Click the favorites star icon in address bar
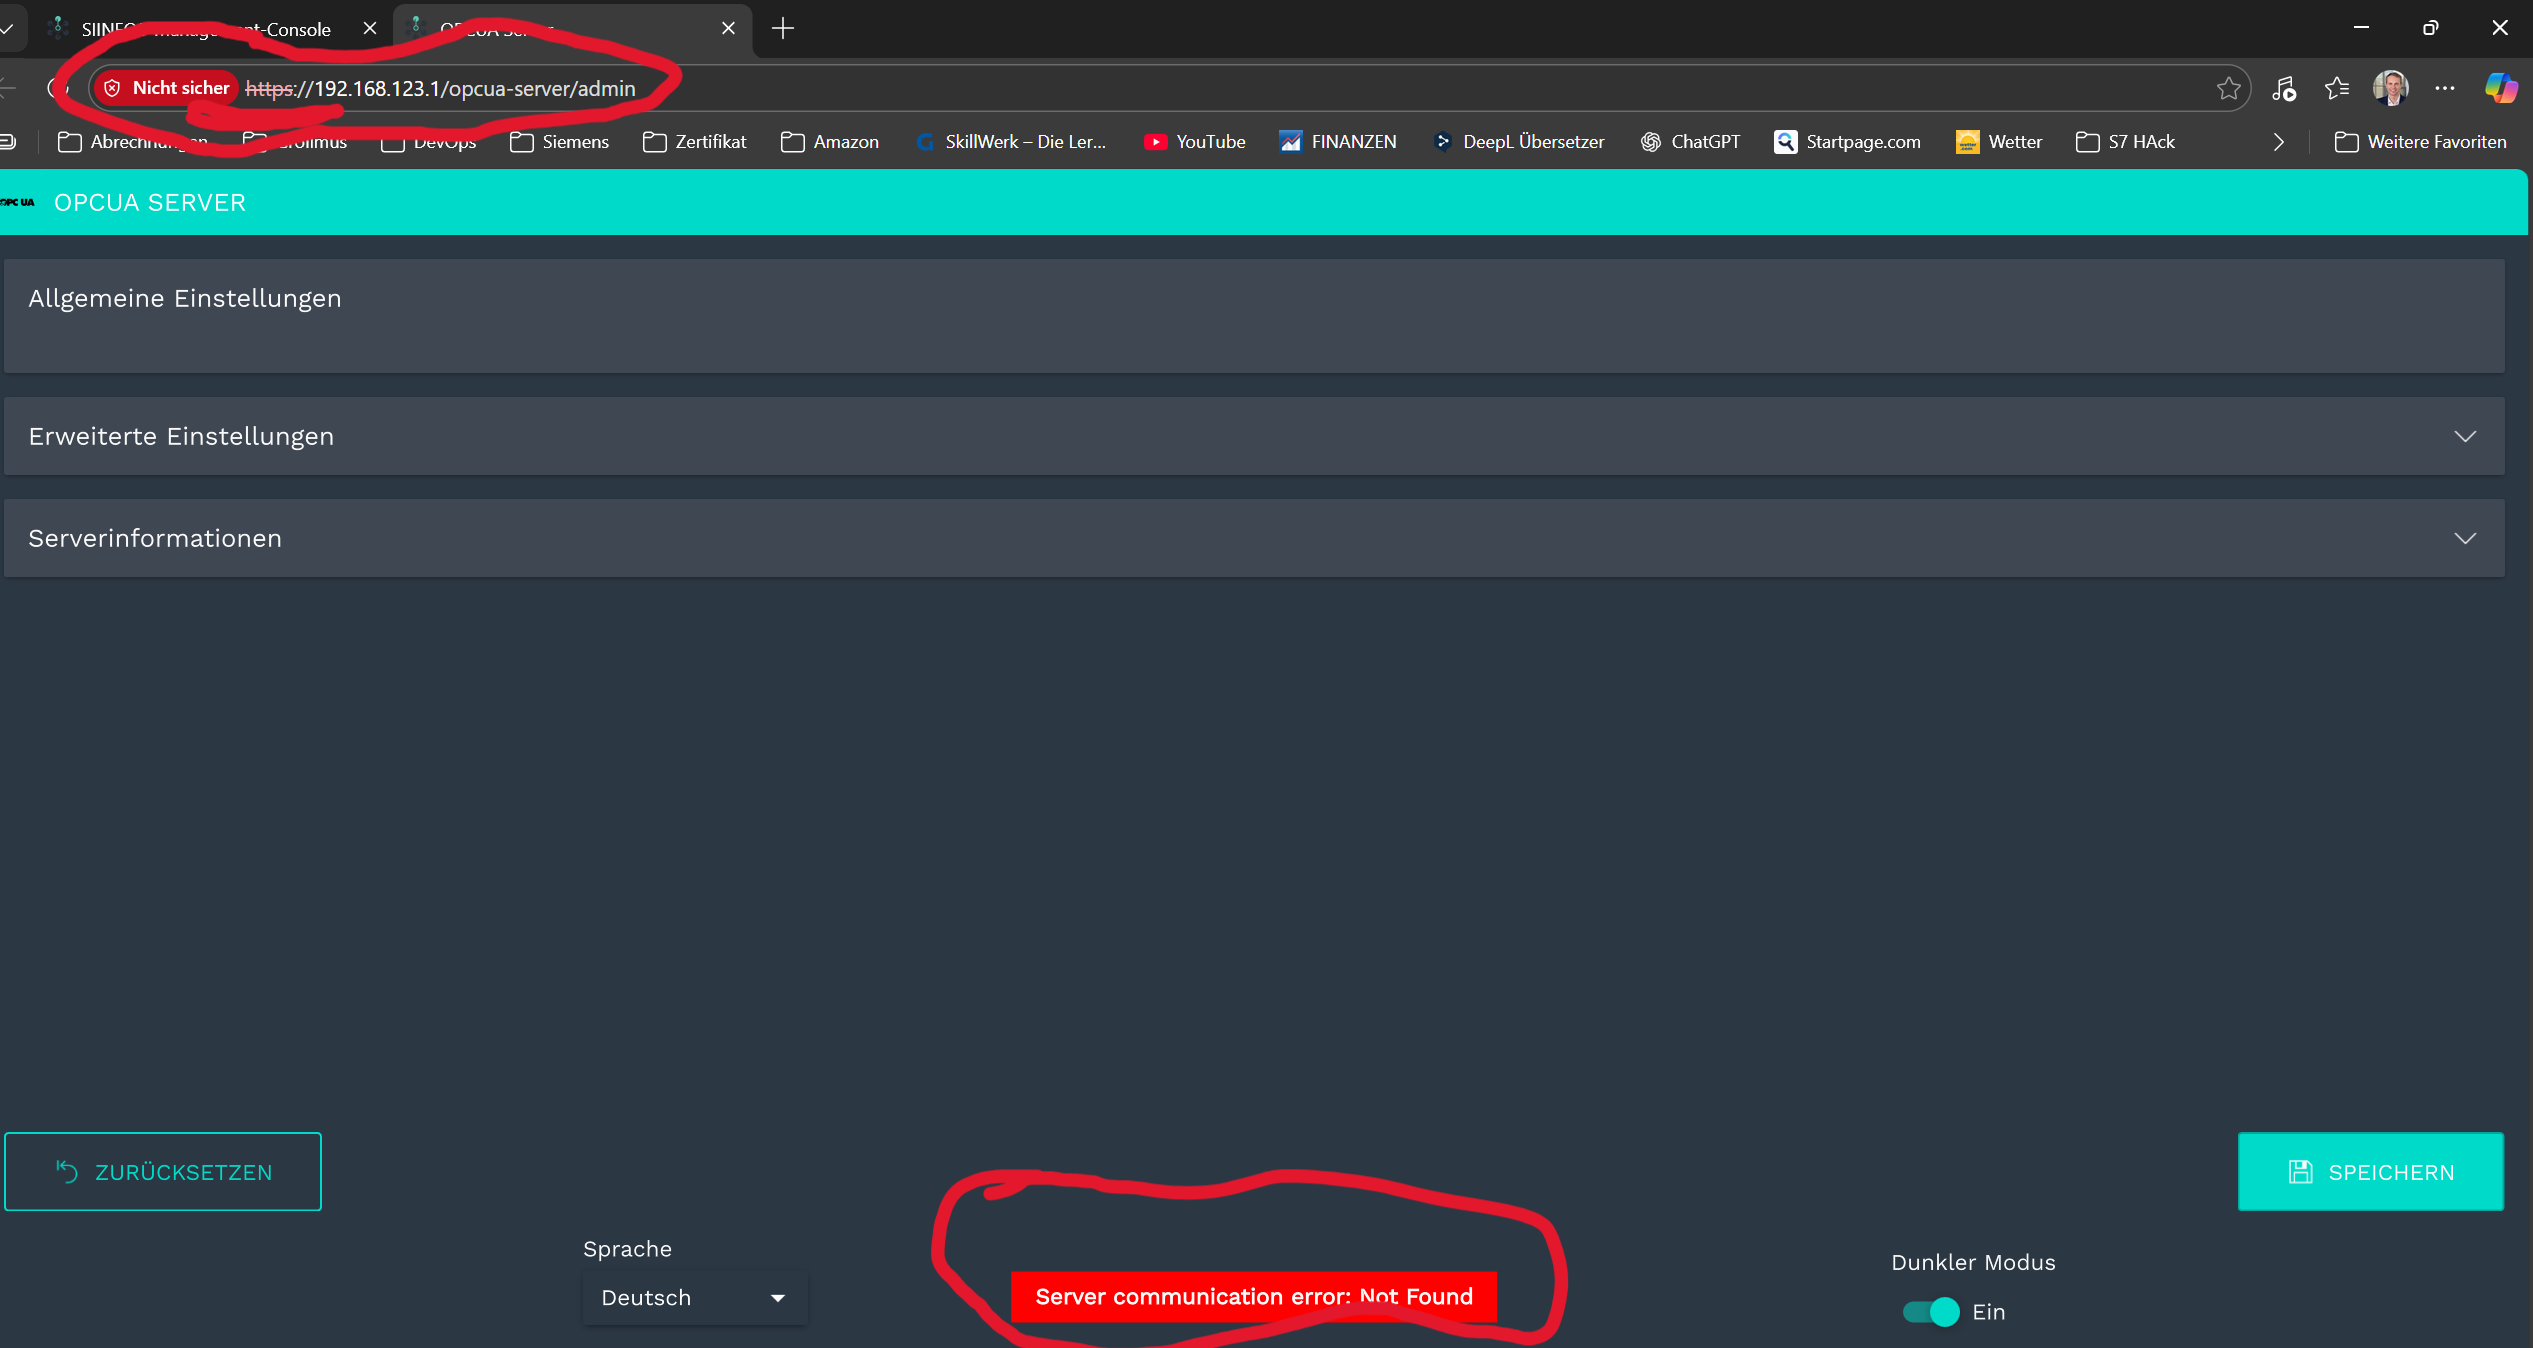 click(2228, 89)
